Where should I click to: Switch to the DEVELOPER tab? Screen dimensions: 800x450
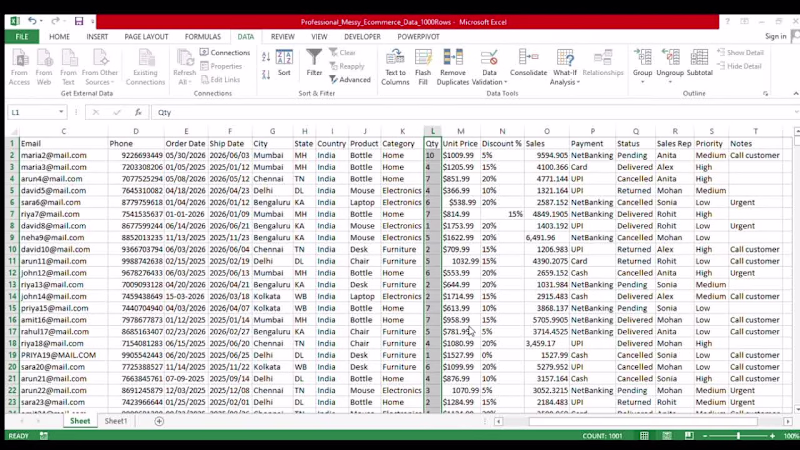362,37
